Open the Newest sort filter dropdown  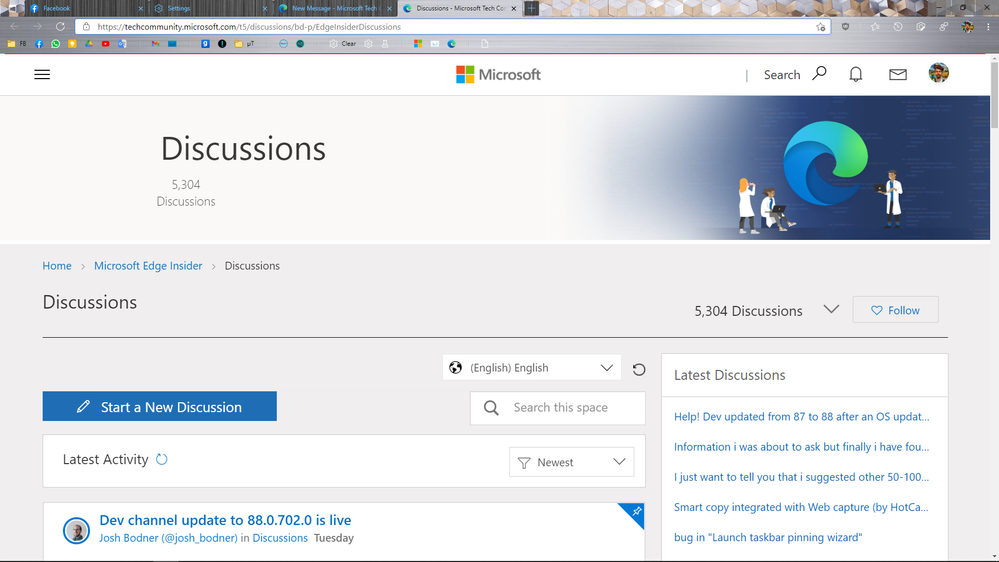[571, 462]
